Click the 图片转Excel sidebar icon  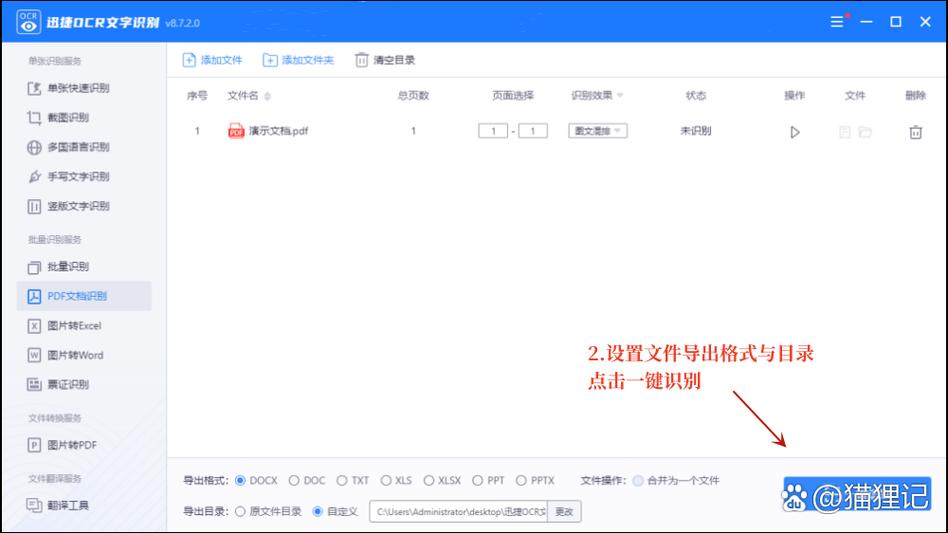(34, 326)
